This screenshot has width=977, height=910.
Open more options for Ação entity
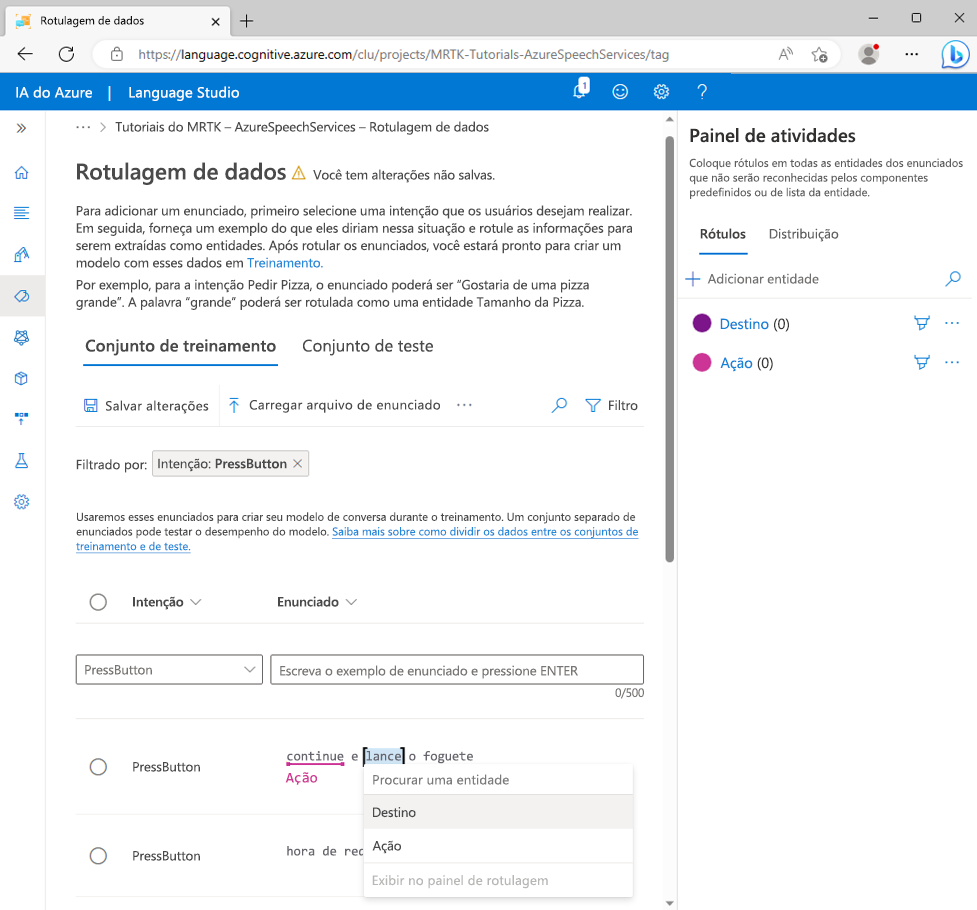click(952, 362)
